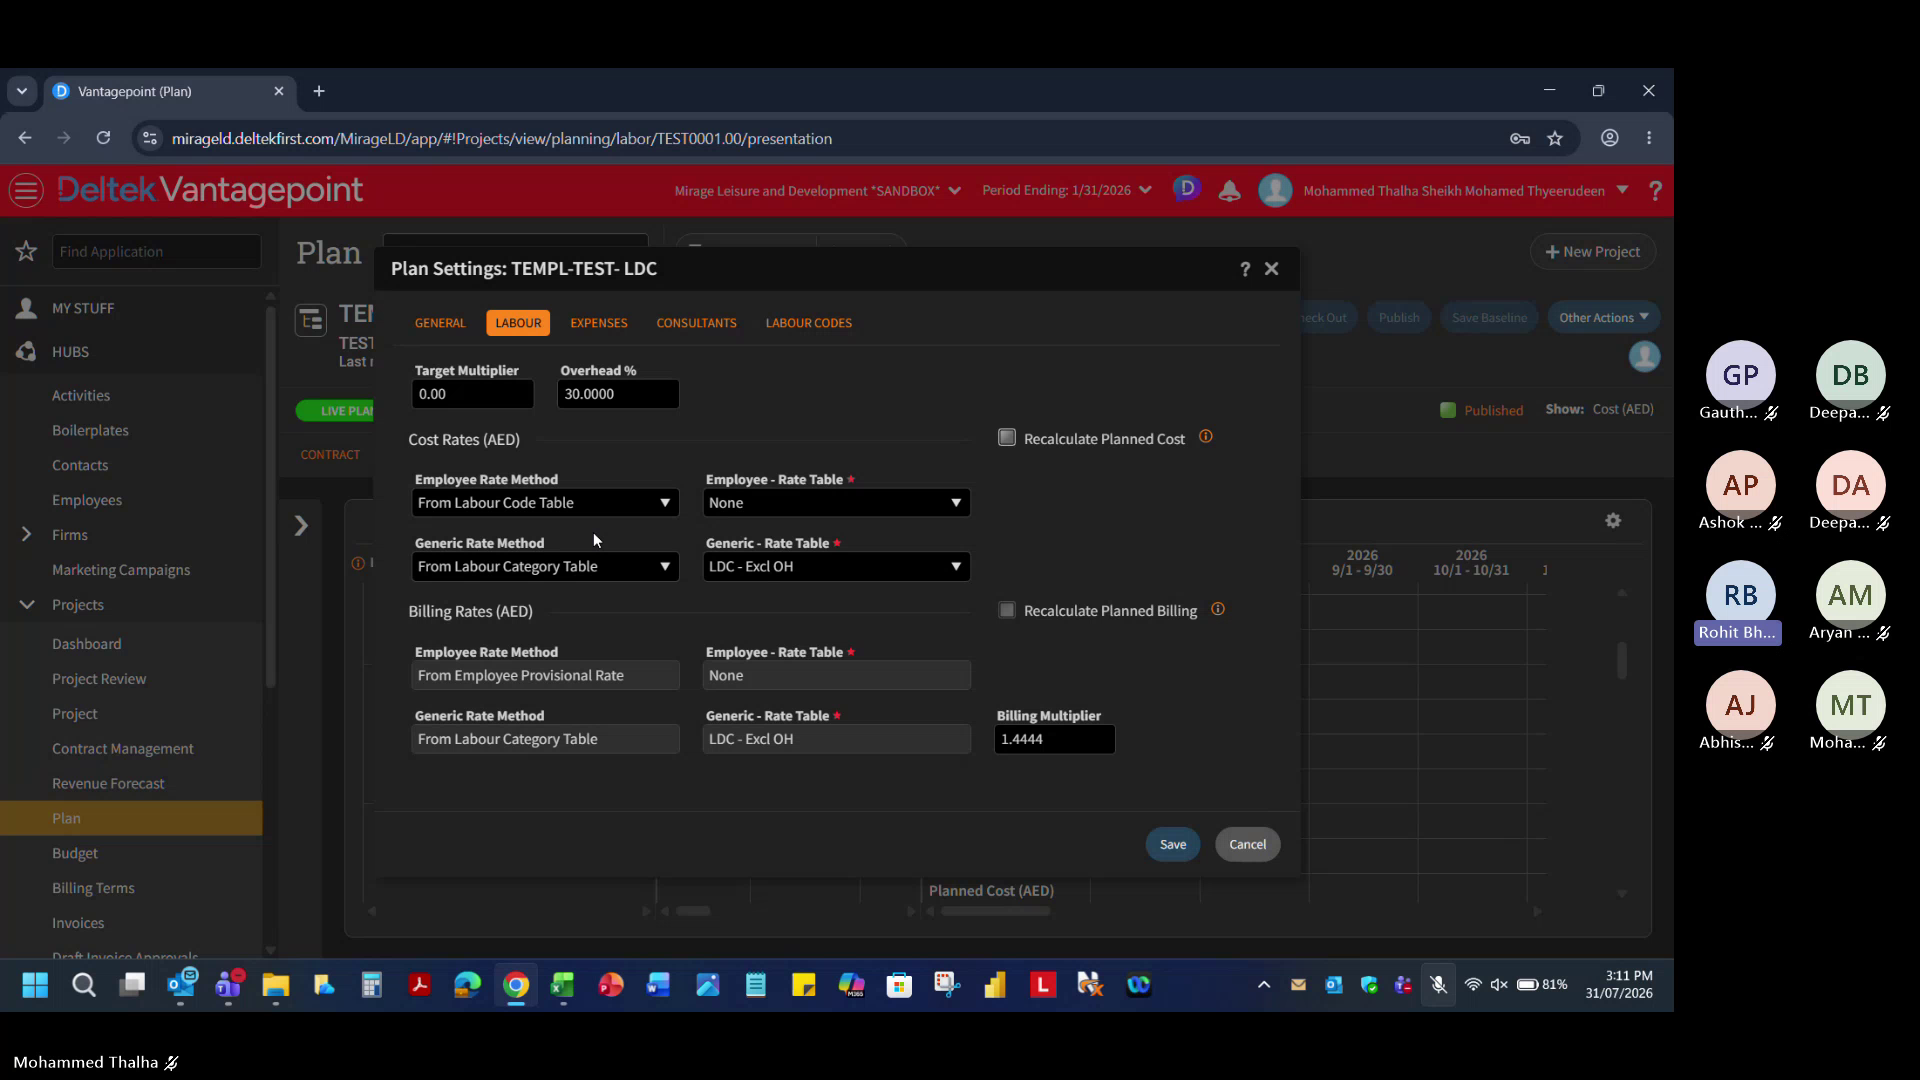
Task: Reload the Vantagepoint browser page
Action: [x=103, y=138]
